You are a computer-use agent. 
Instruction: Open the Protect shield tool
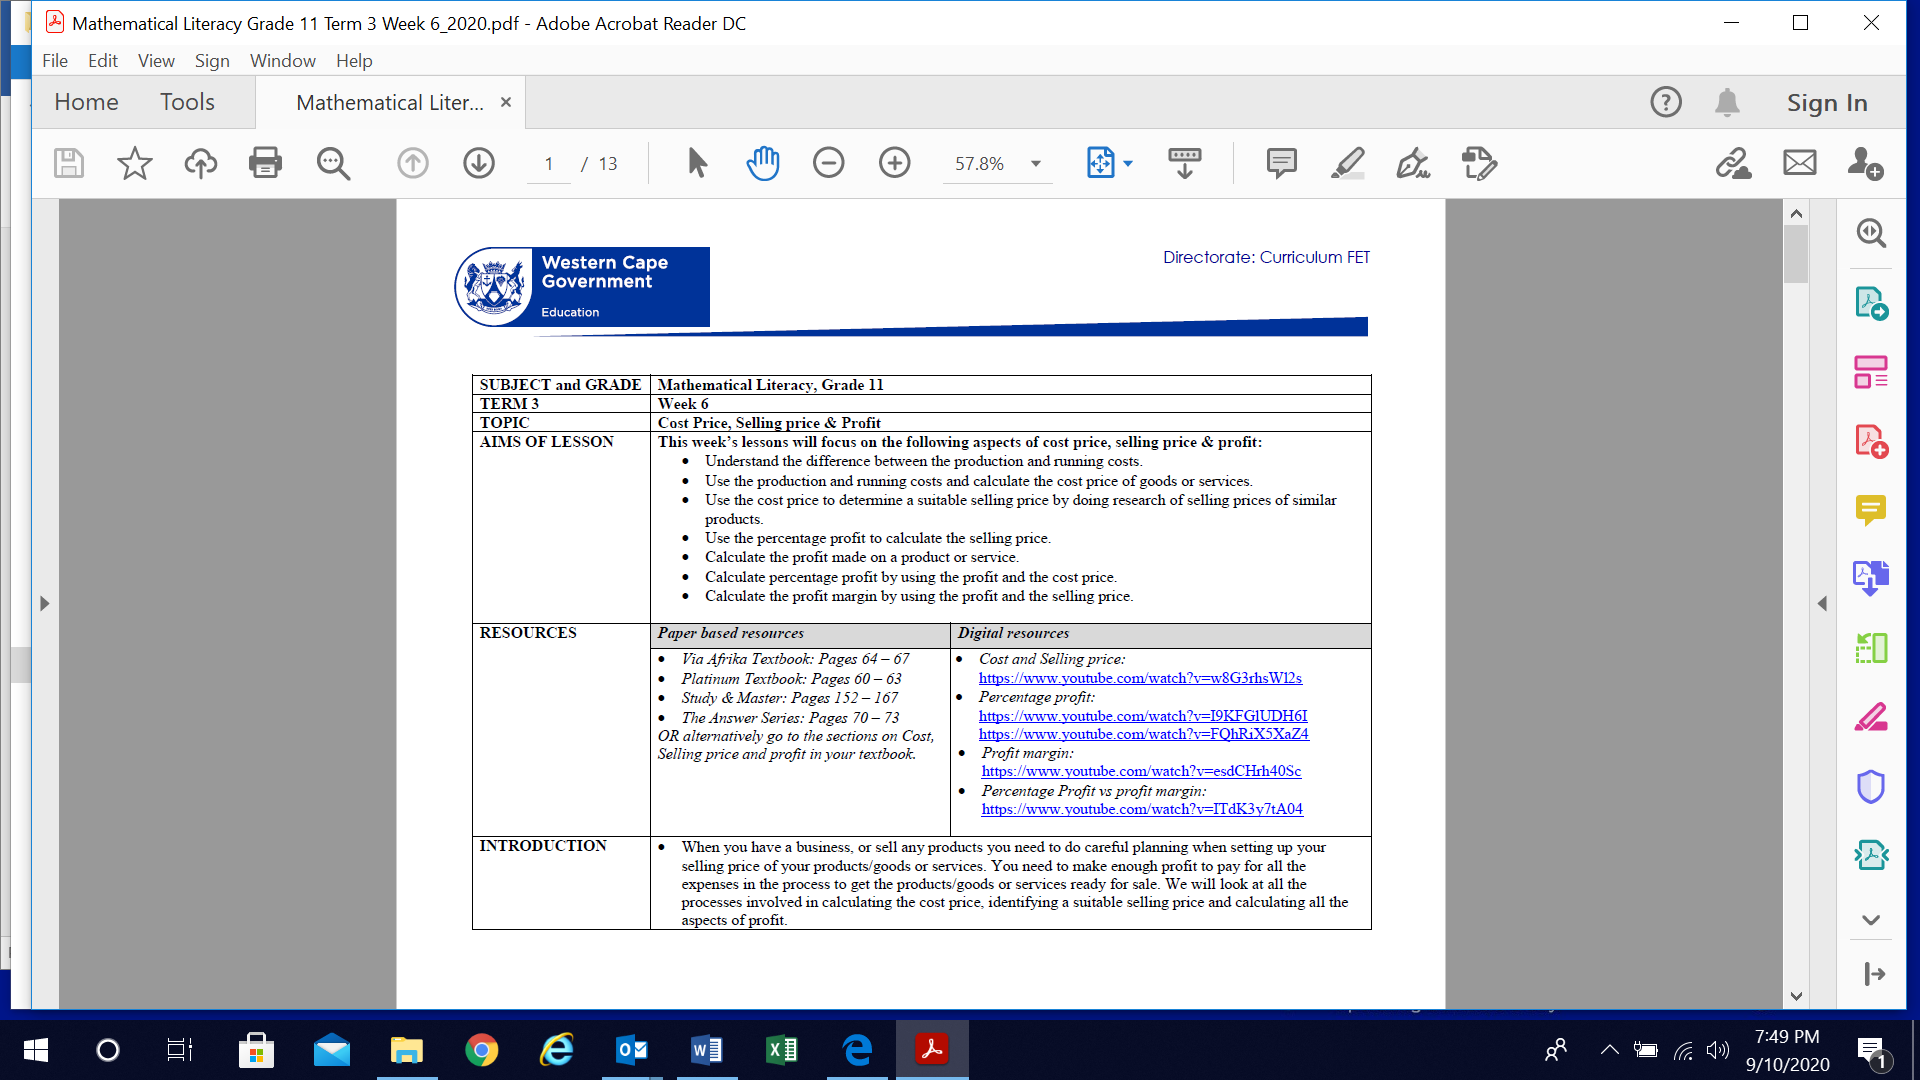coord(1870,787)
